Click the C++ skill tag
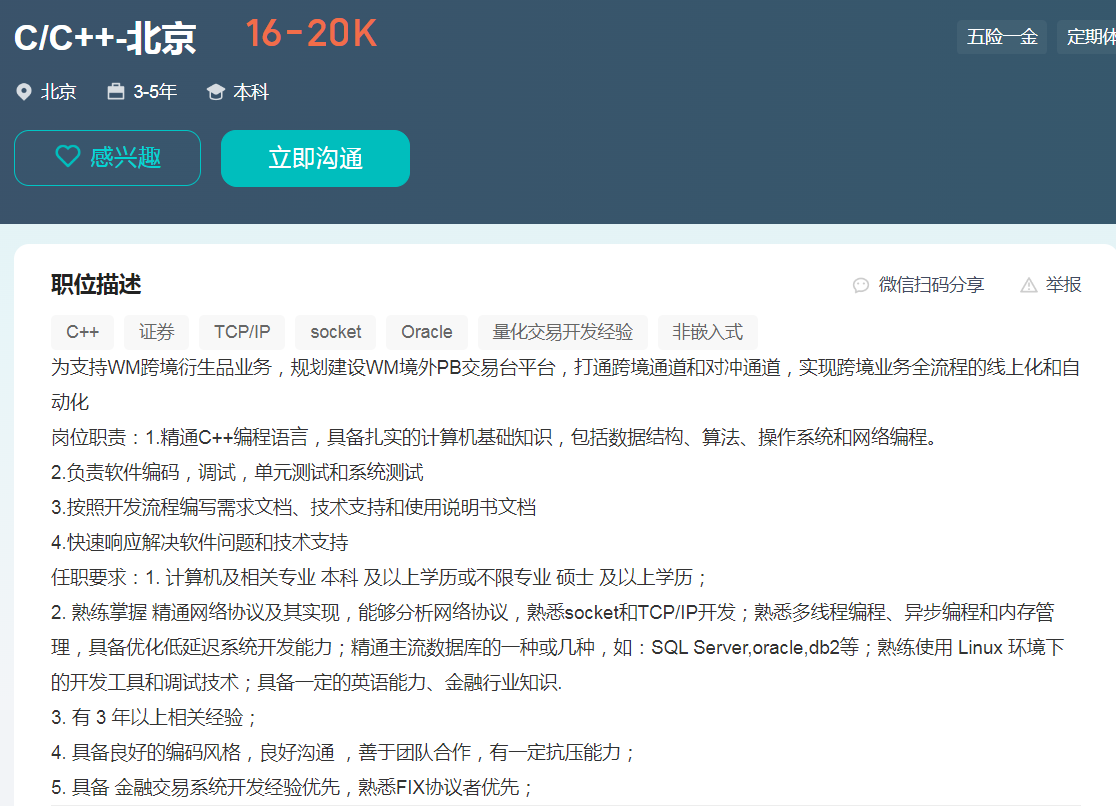1116x806 pixels. pyautogui.click(x=83, y=332)
